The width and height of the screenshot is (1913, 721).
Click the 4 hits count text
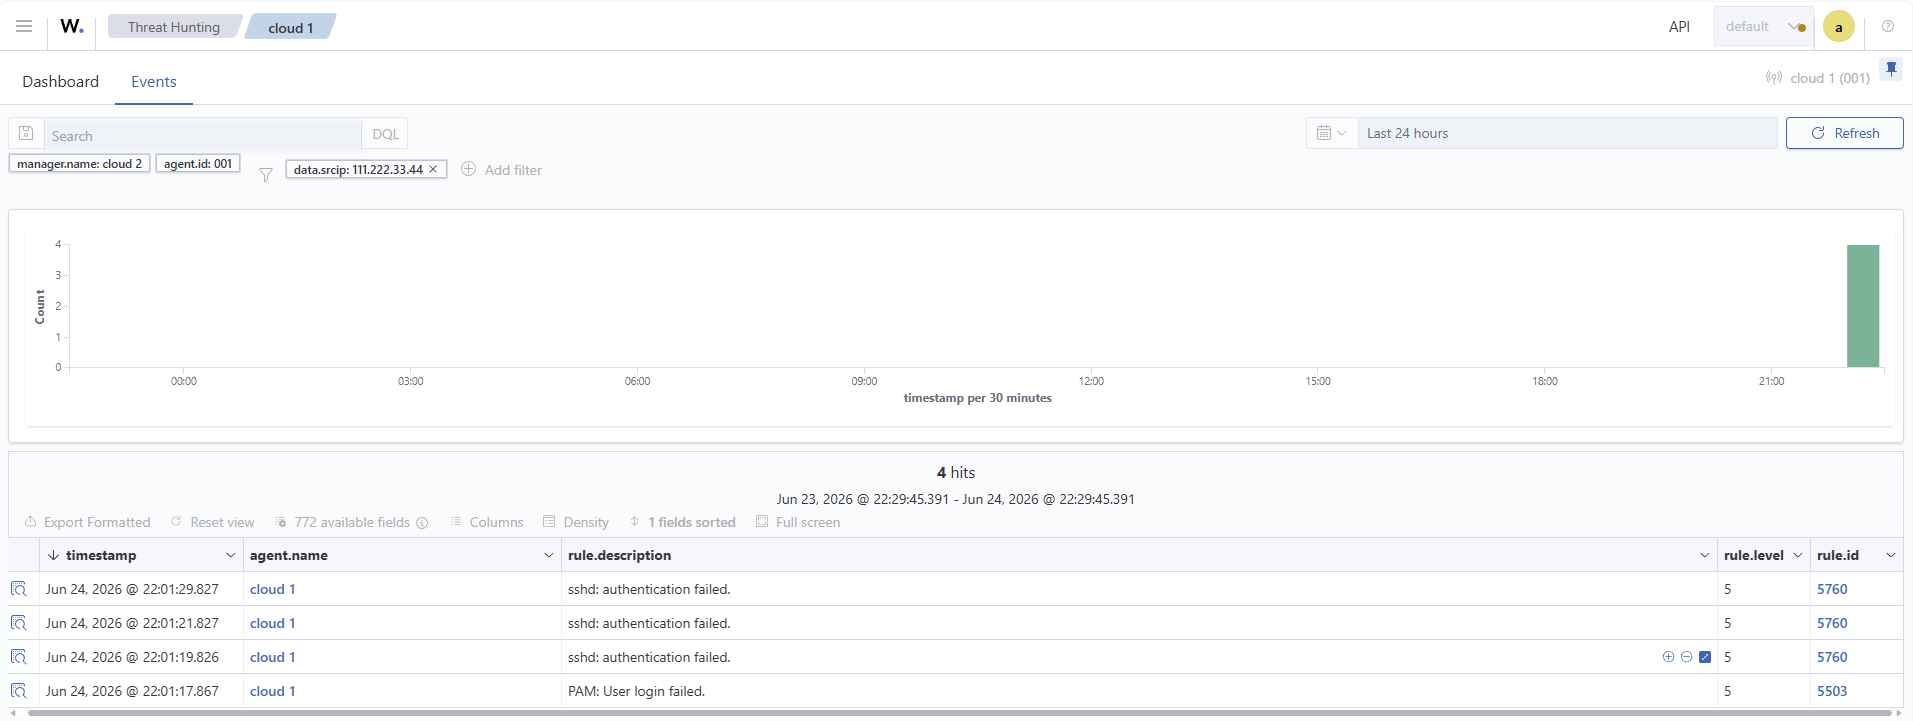coord(956,472)
